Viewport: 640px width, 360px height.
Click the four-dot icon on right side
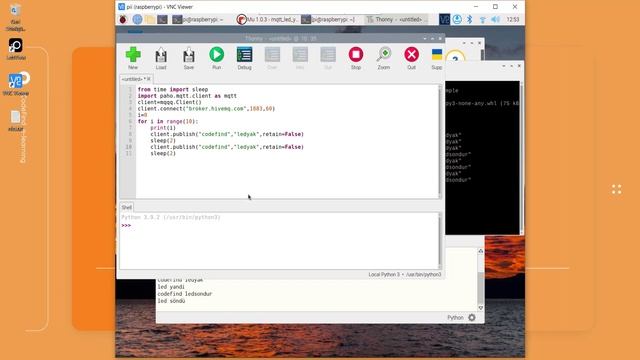(x=616, y=189)
